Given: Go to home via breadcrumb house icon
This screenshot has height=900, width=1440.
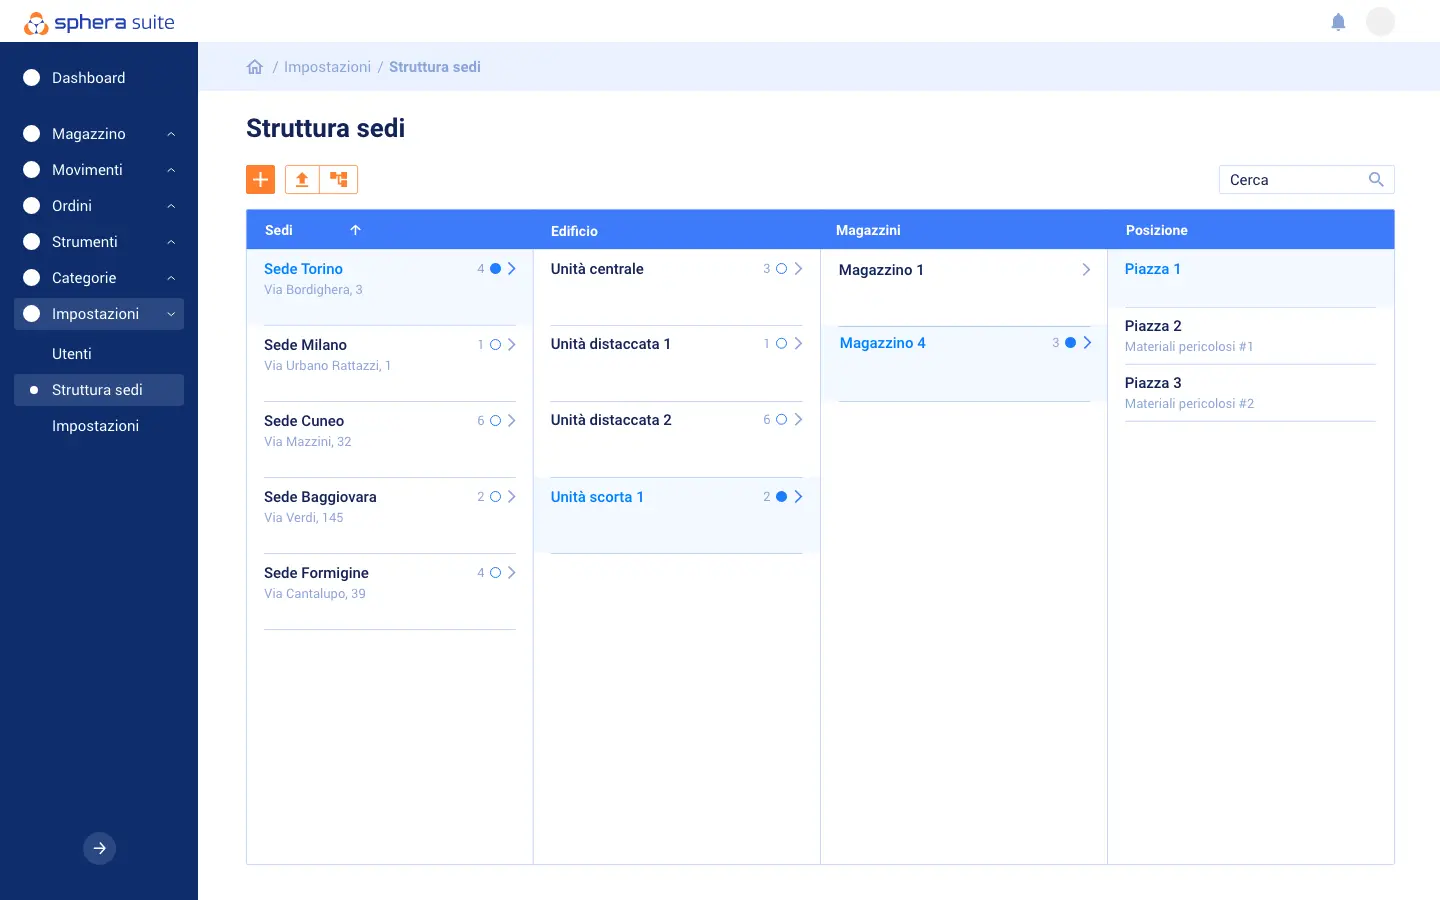Looking at the screenshot, I should pos(255,67).
